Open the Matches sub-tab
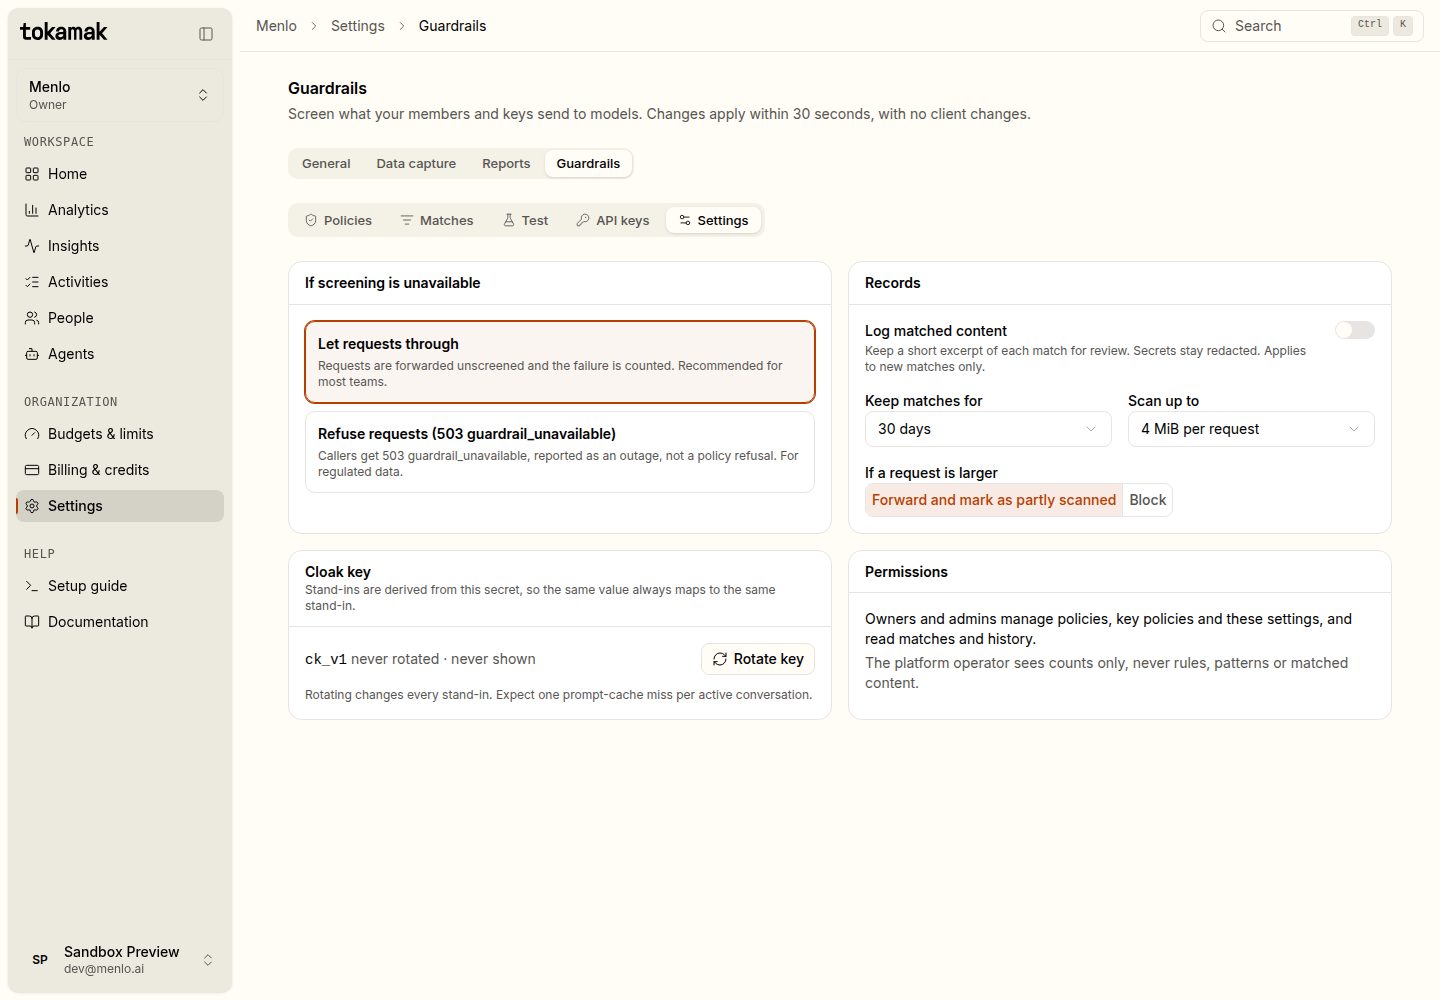Image resolution: width=1440 pixels, height=1000 pixels. tap(437, 220)
